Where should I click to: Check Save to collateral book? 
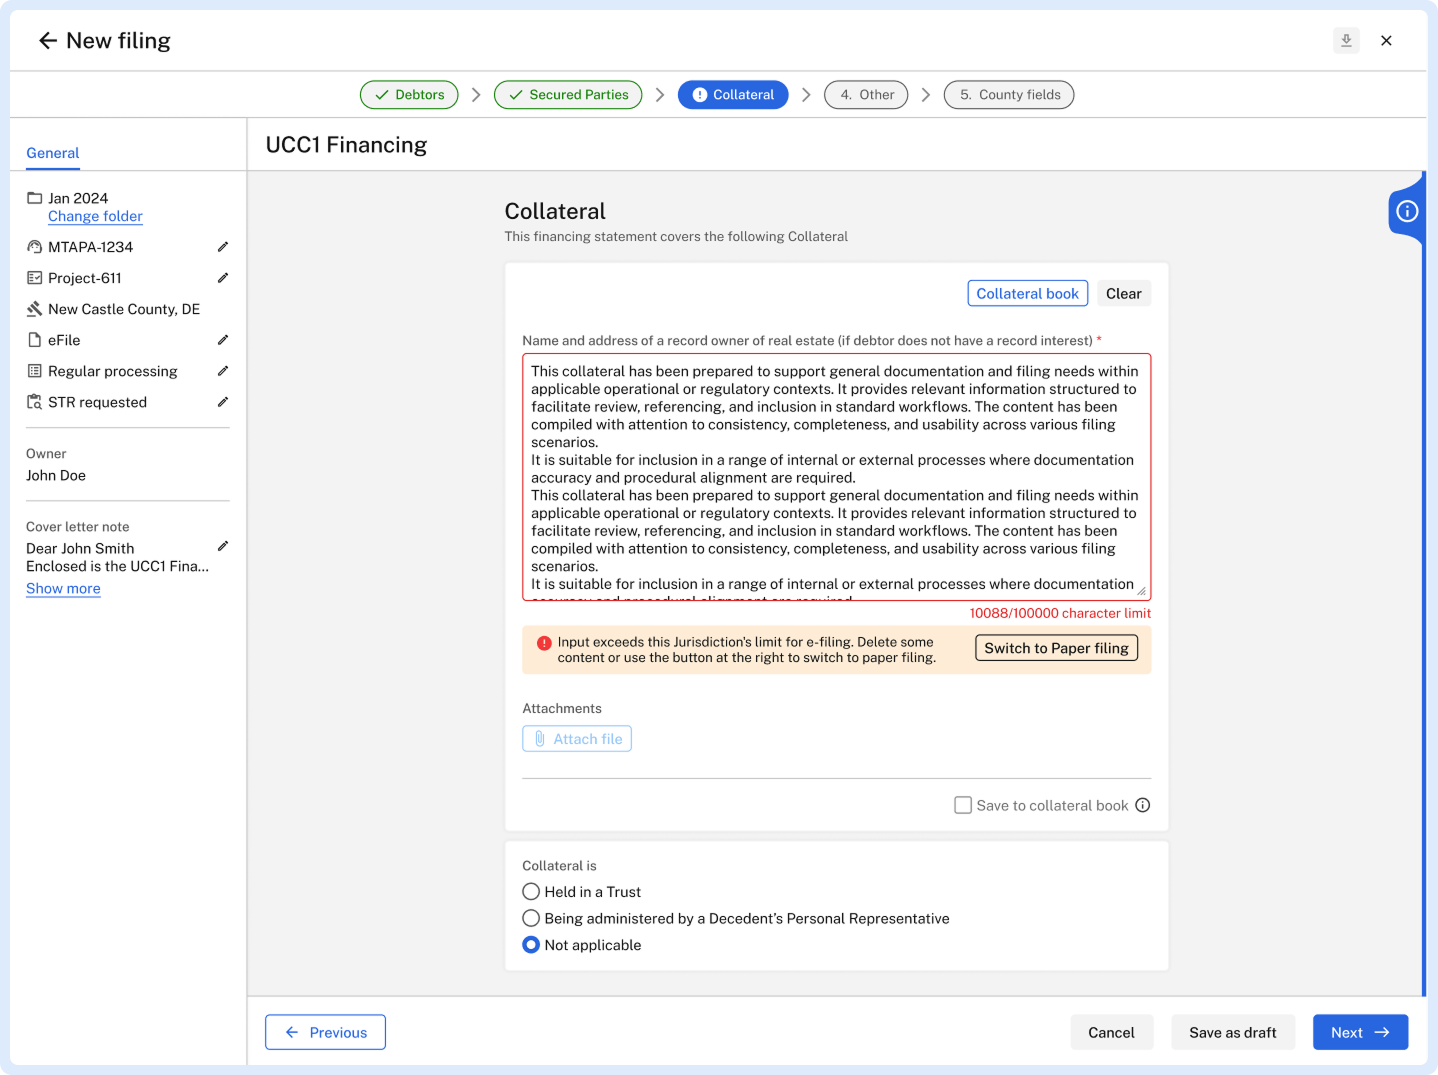pyautogui.click(x=963, y=805)
